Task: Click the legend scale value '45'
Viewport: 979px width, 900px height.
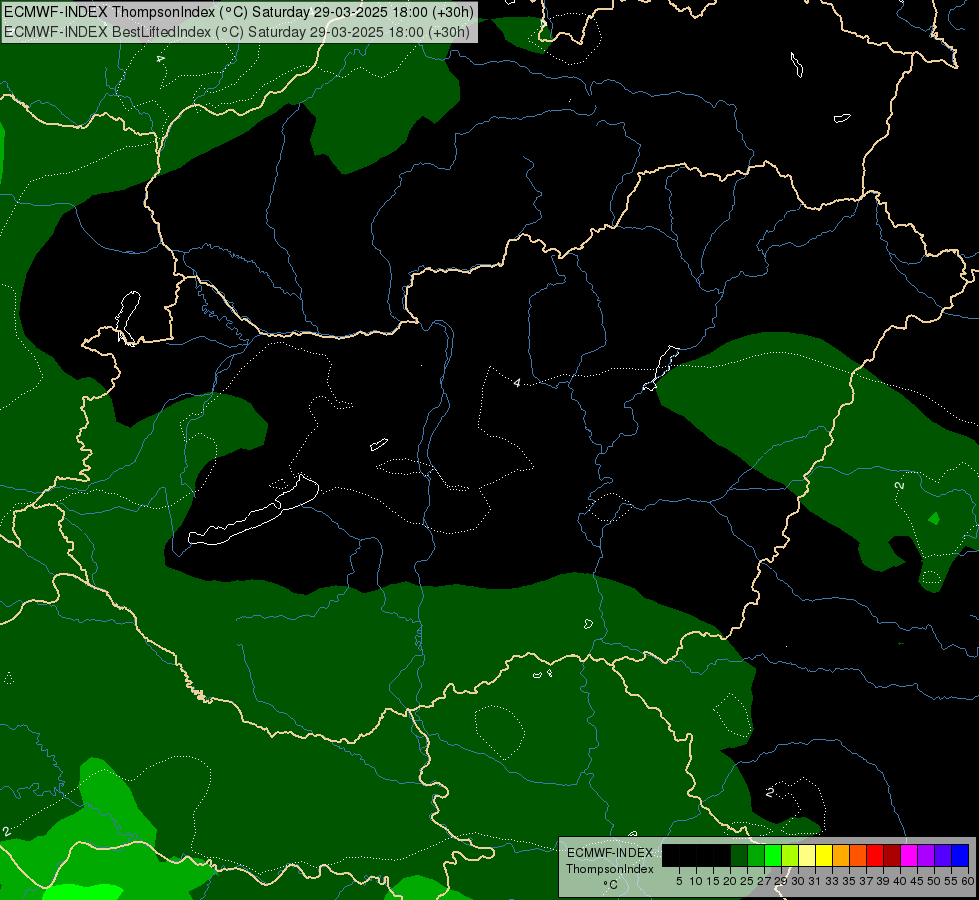Action: tap(917, 881)
